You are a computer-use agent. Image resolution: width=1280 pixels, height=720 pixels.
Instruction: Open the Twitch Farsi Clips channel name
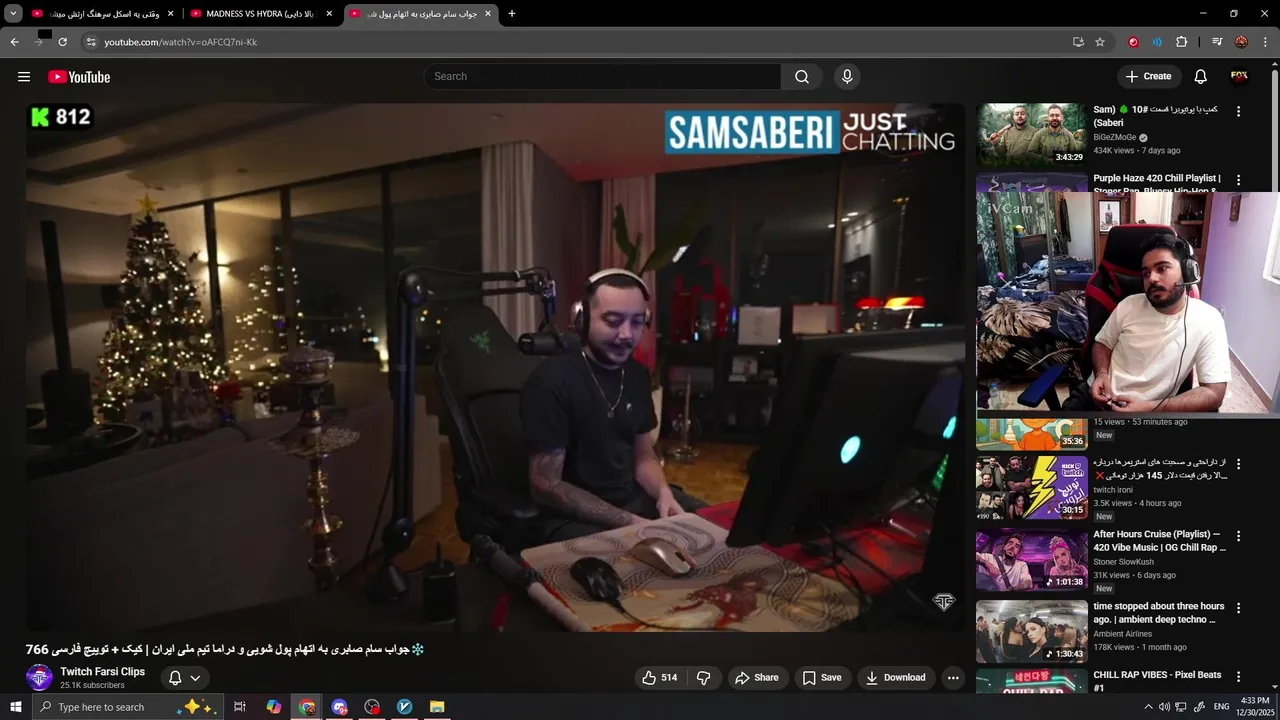click(102, 672)
